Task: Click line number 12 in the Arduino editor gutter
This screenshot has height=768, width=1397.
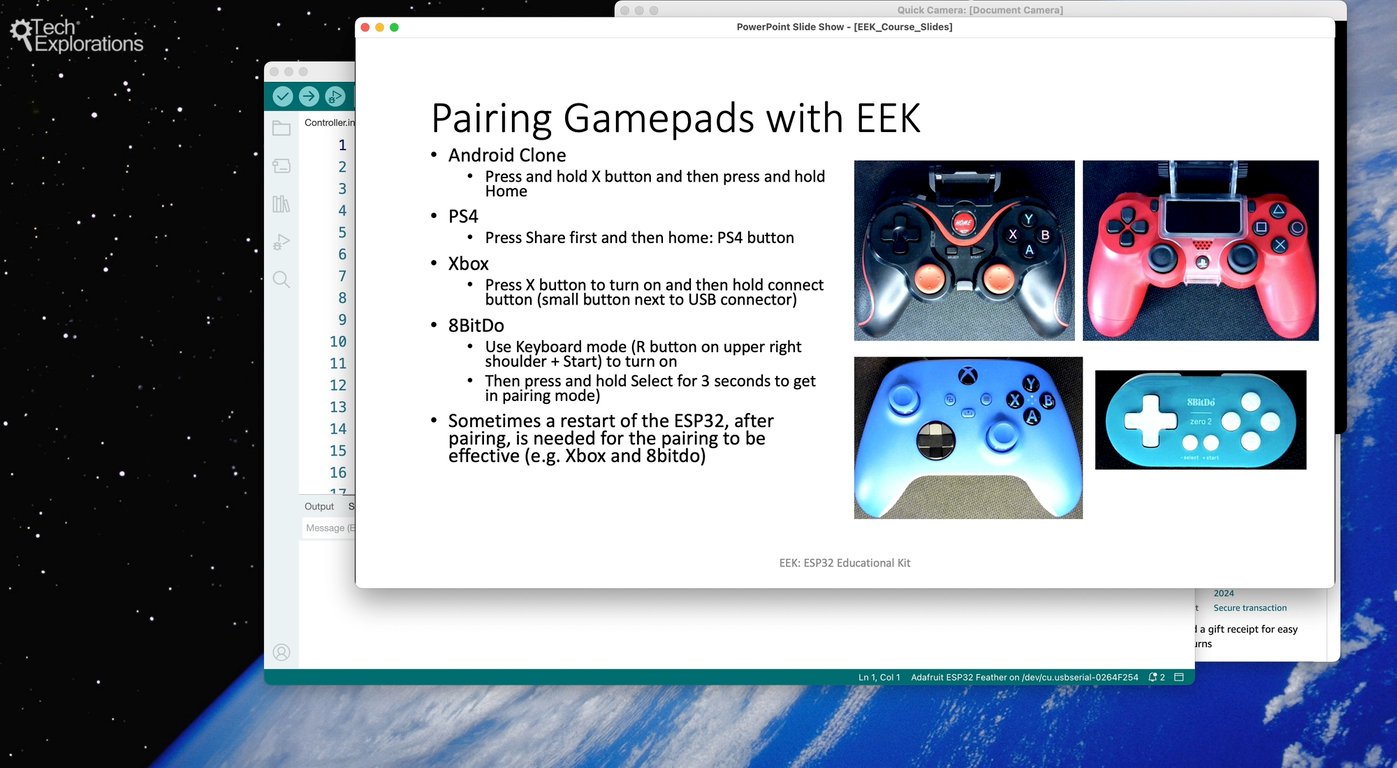Action: (338, 385)
